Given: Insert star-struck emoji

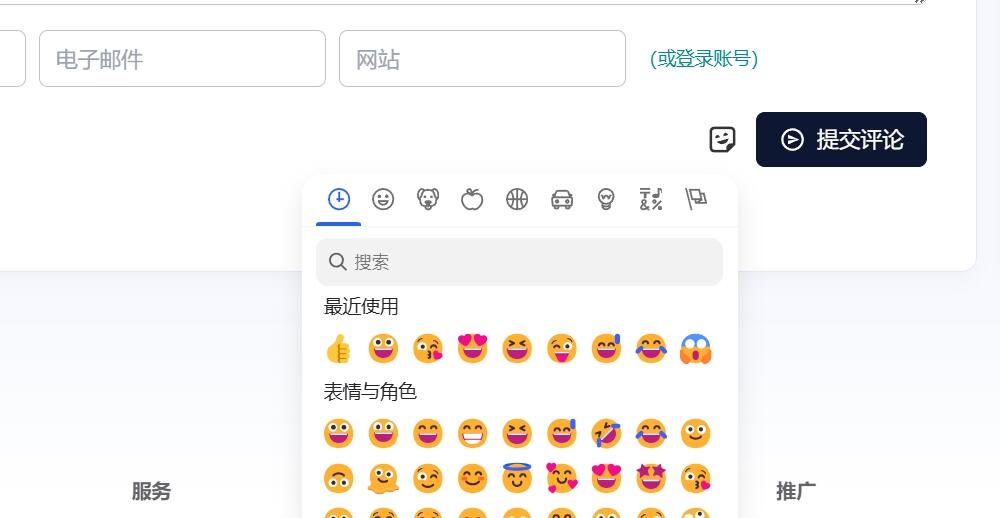Looking at the screenshot, I should (x=651, y=478).
